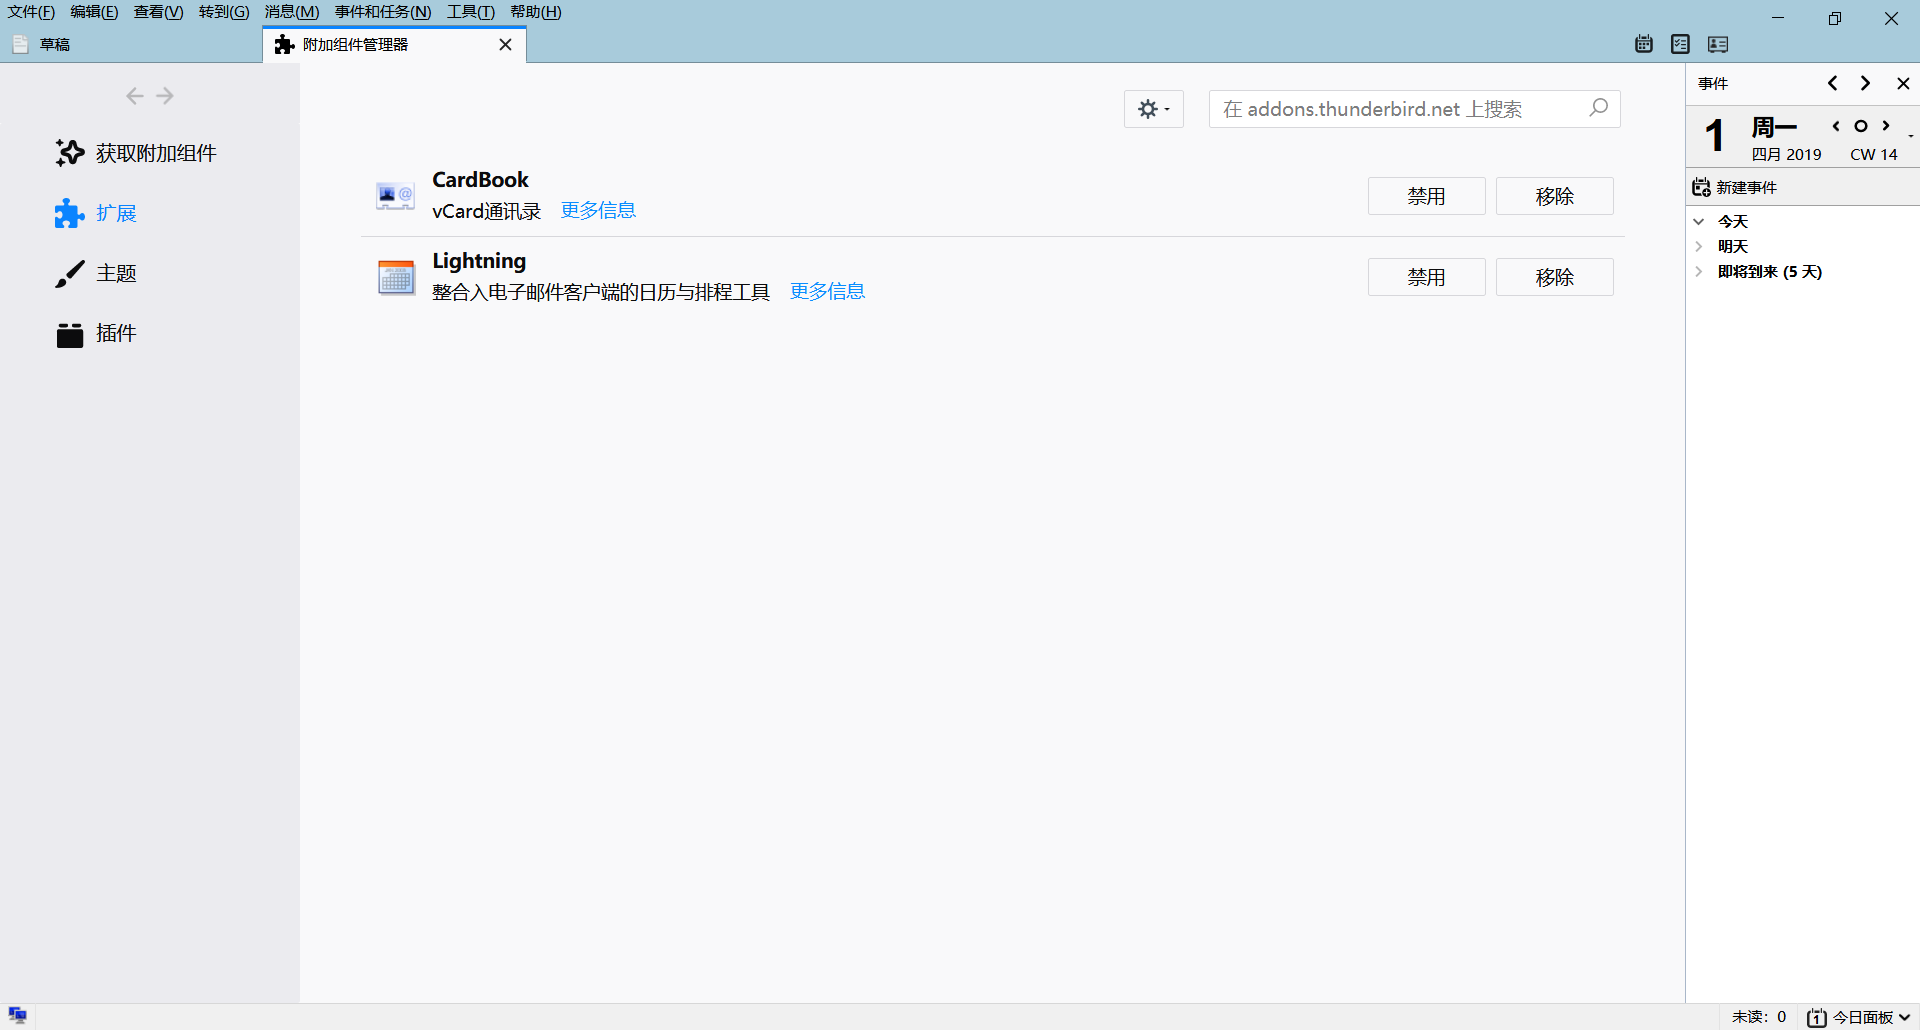Image resolution: width=1920 pixels, height=1030 pixels.
Task: Click the 未读: 0 status text
Action: (1759, 1017)
